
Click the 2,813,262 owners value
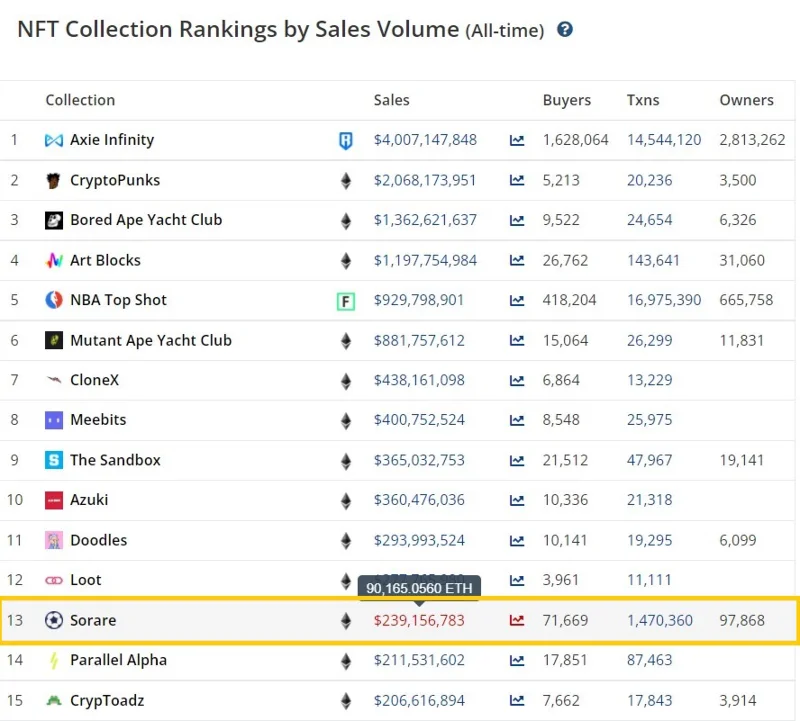tap(752, 140)
